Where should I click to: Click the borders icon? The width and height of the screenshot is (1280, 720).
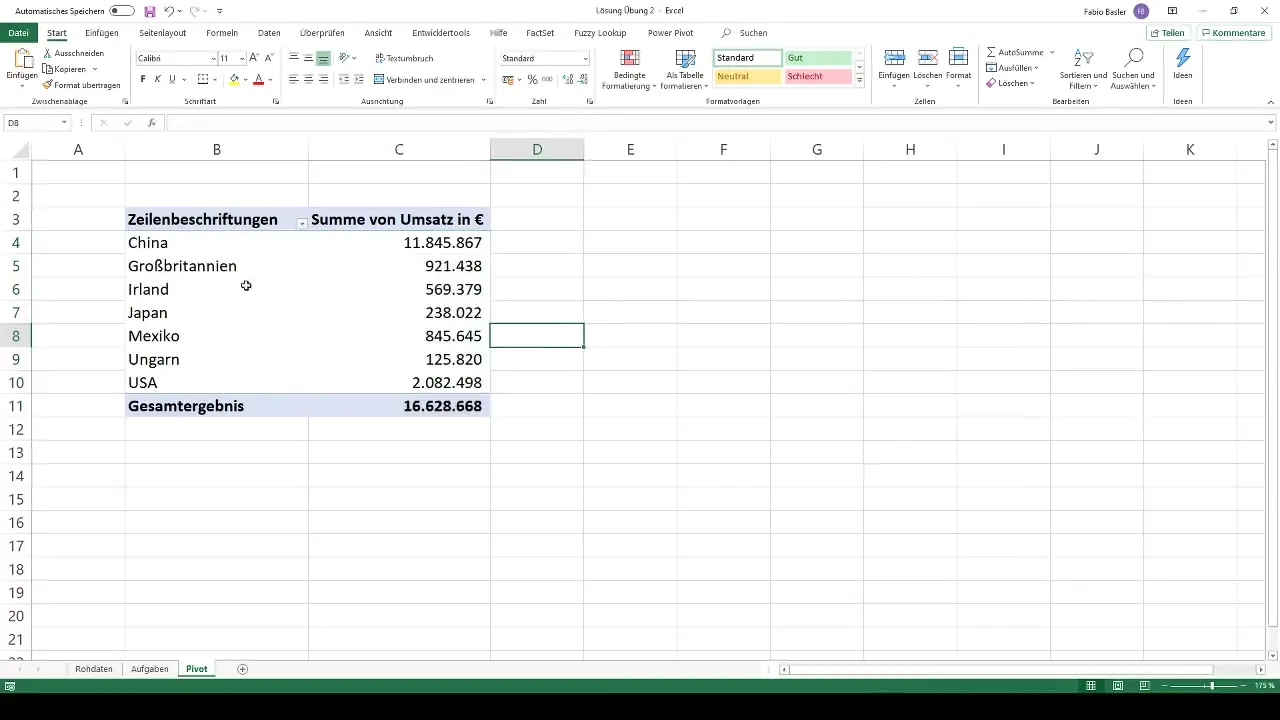point(203,79)
